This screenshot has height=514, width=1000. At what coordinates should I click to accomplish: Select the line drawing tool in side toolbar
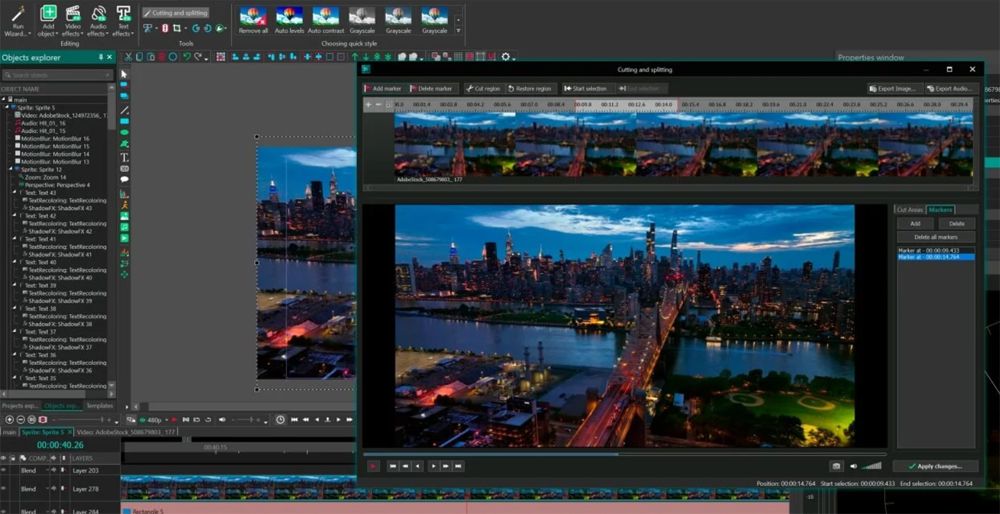(124, 110)
